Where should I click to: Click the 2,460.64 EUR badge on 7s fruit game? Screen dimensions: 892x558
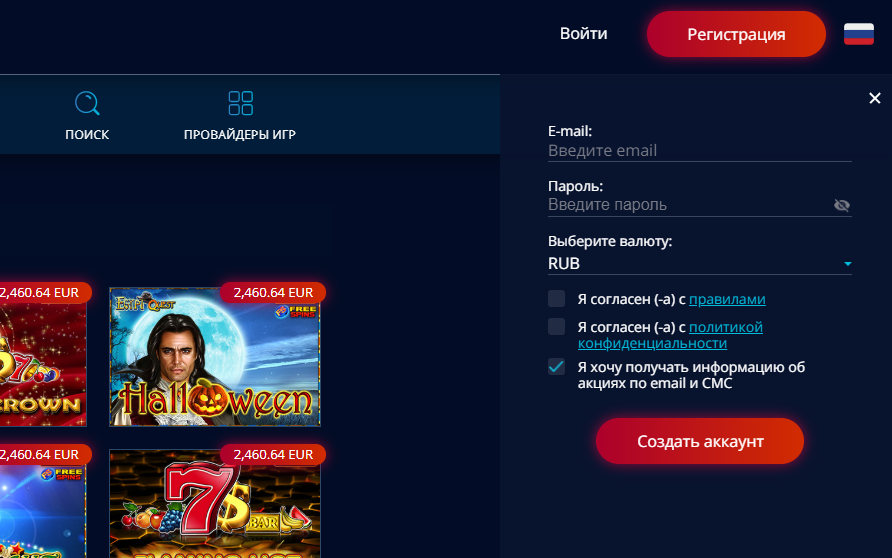[x=273, y=454]
